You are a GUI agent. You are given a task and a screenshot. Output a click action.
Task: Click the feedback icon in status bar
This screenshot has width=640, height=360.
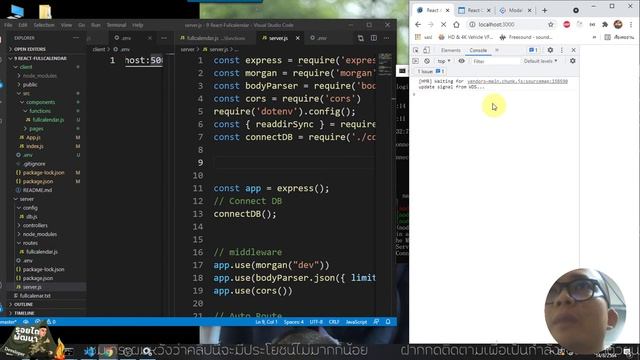point(376,322)
